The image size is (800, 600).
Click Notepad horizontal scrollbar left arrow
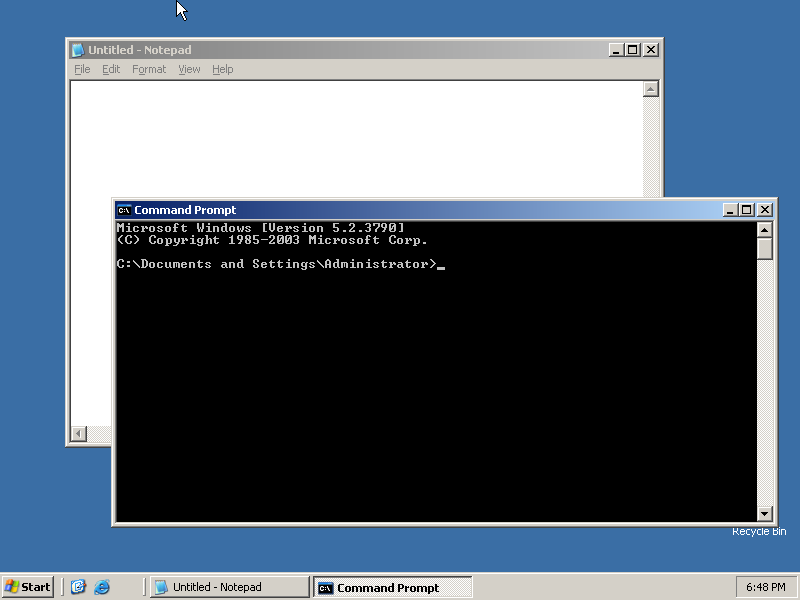tap(78, 434)
